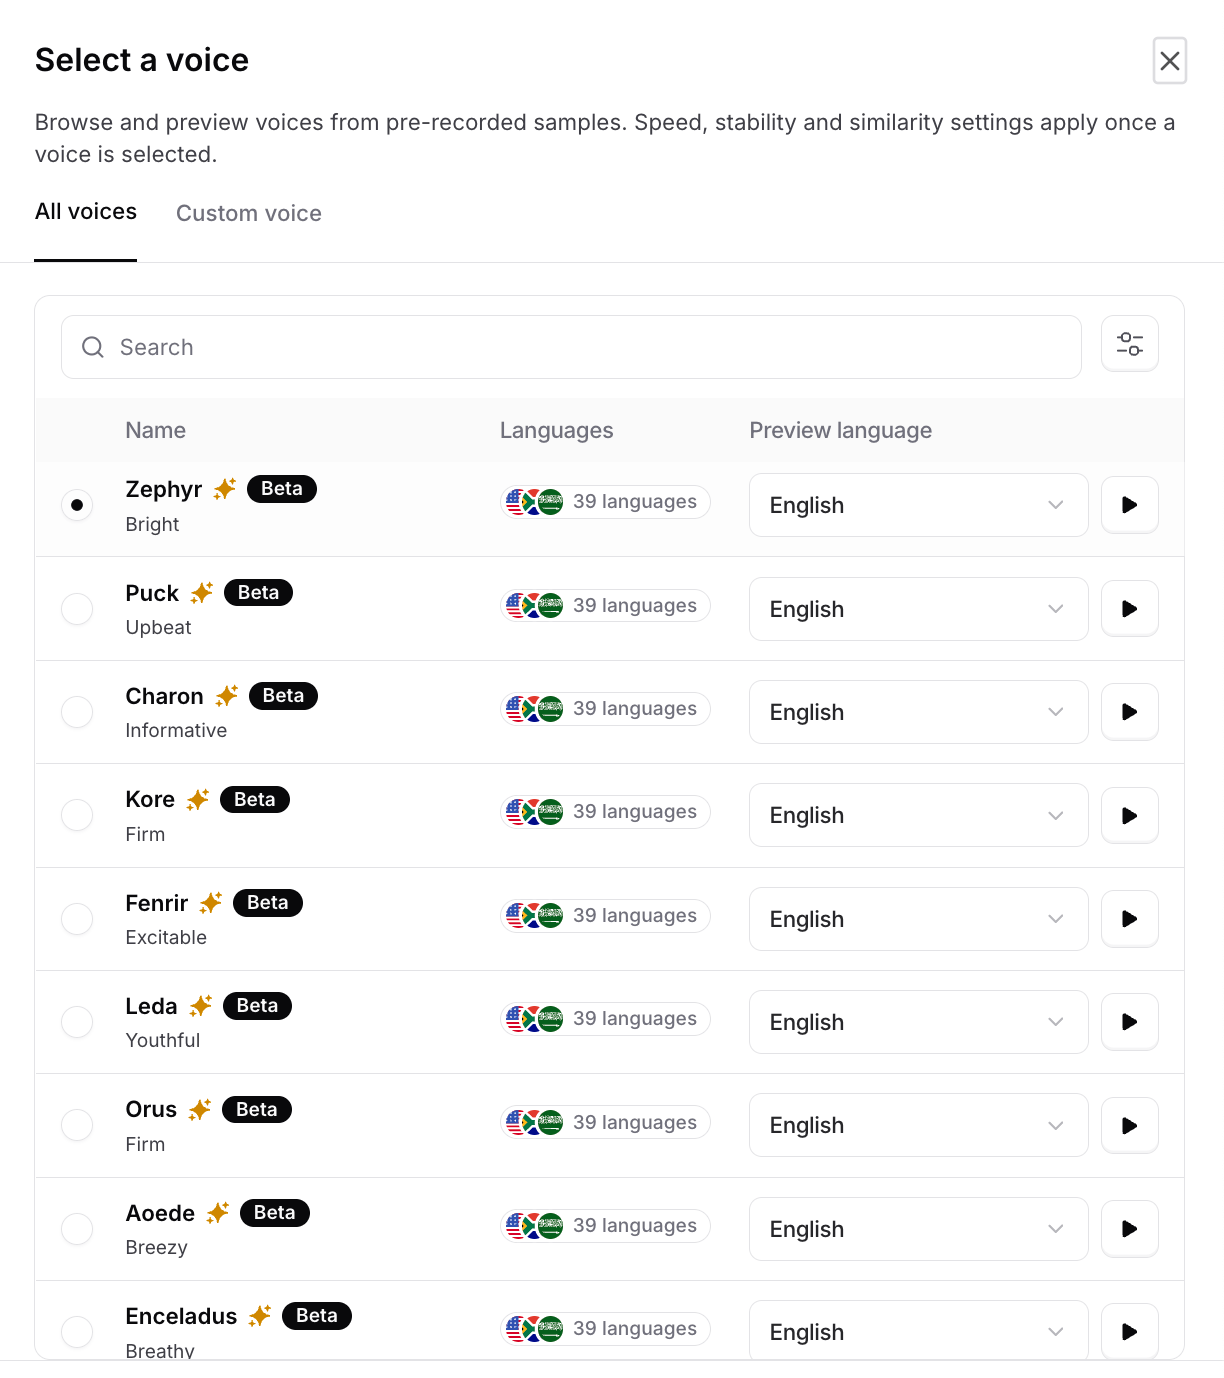
Task: Select the Orus voice radio button
Action: [77, 1125]
